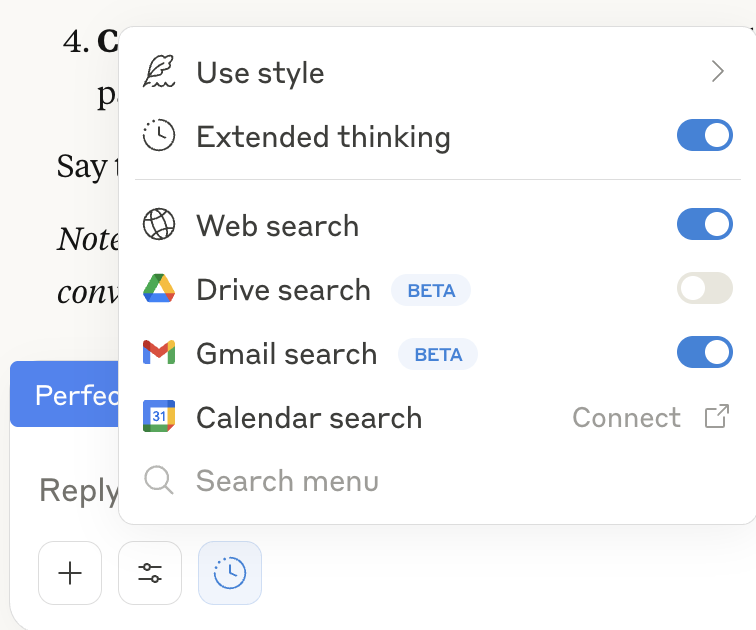Screen dimensions: 756x630
Task: Enable the Drive search toggle
Action: pos(705,290)
